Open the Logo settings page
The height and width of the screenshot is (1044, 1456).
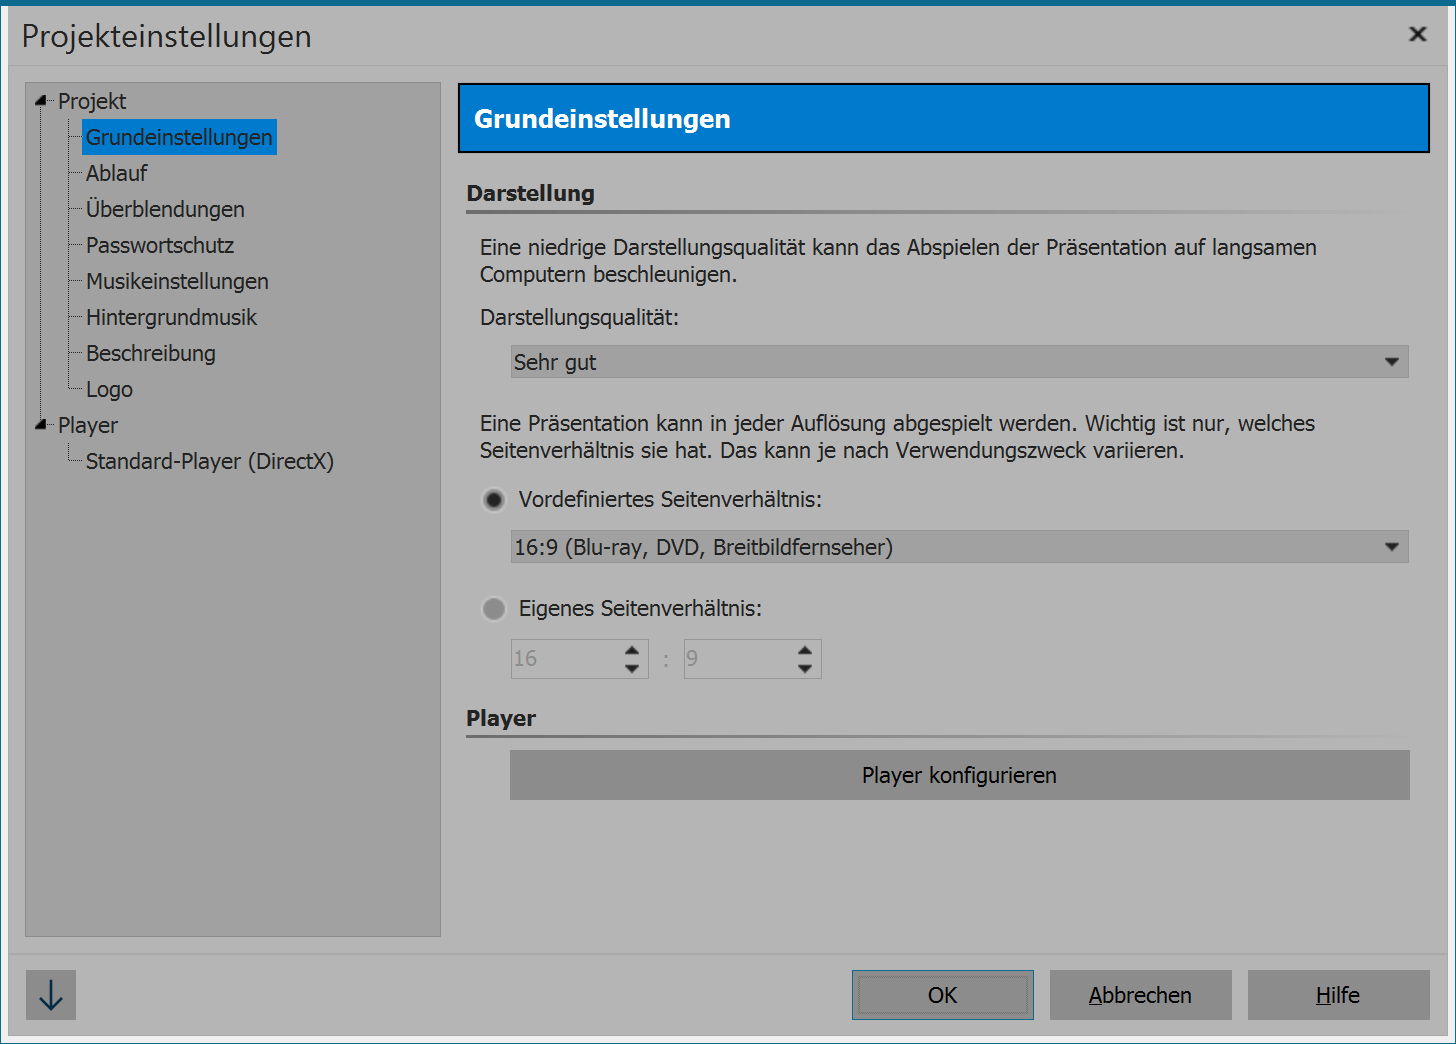108,389
